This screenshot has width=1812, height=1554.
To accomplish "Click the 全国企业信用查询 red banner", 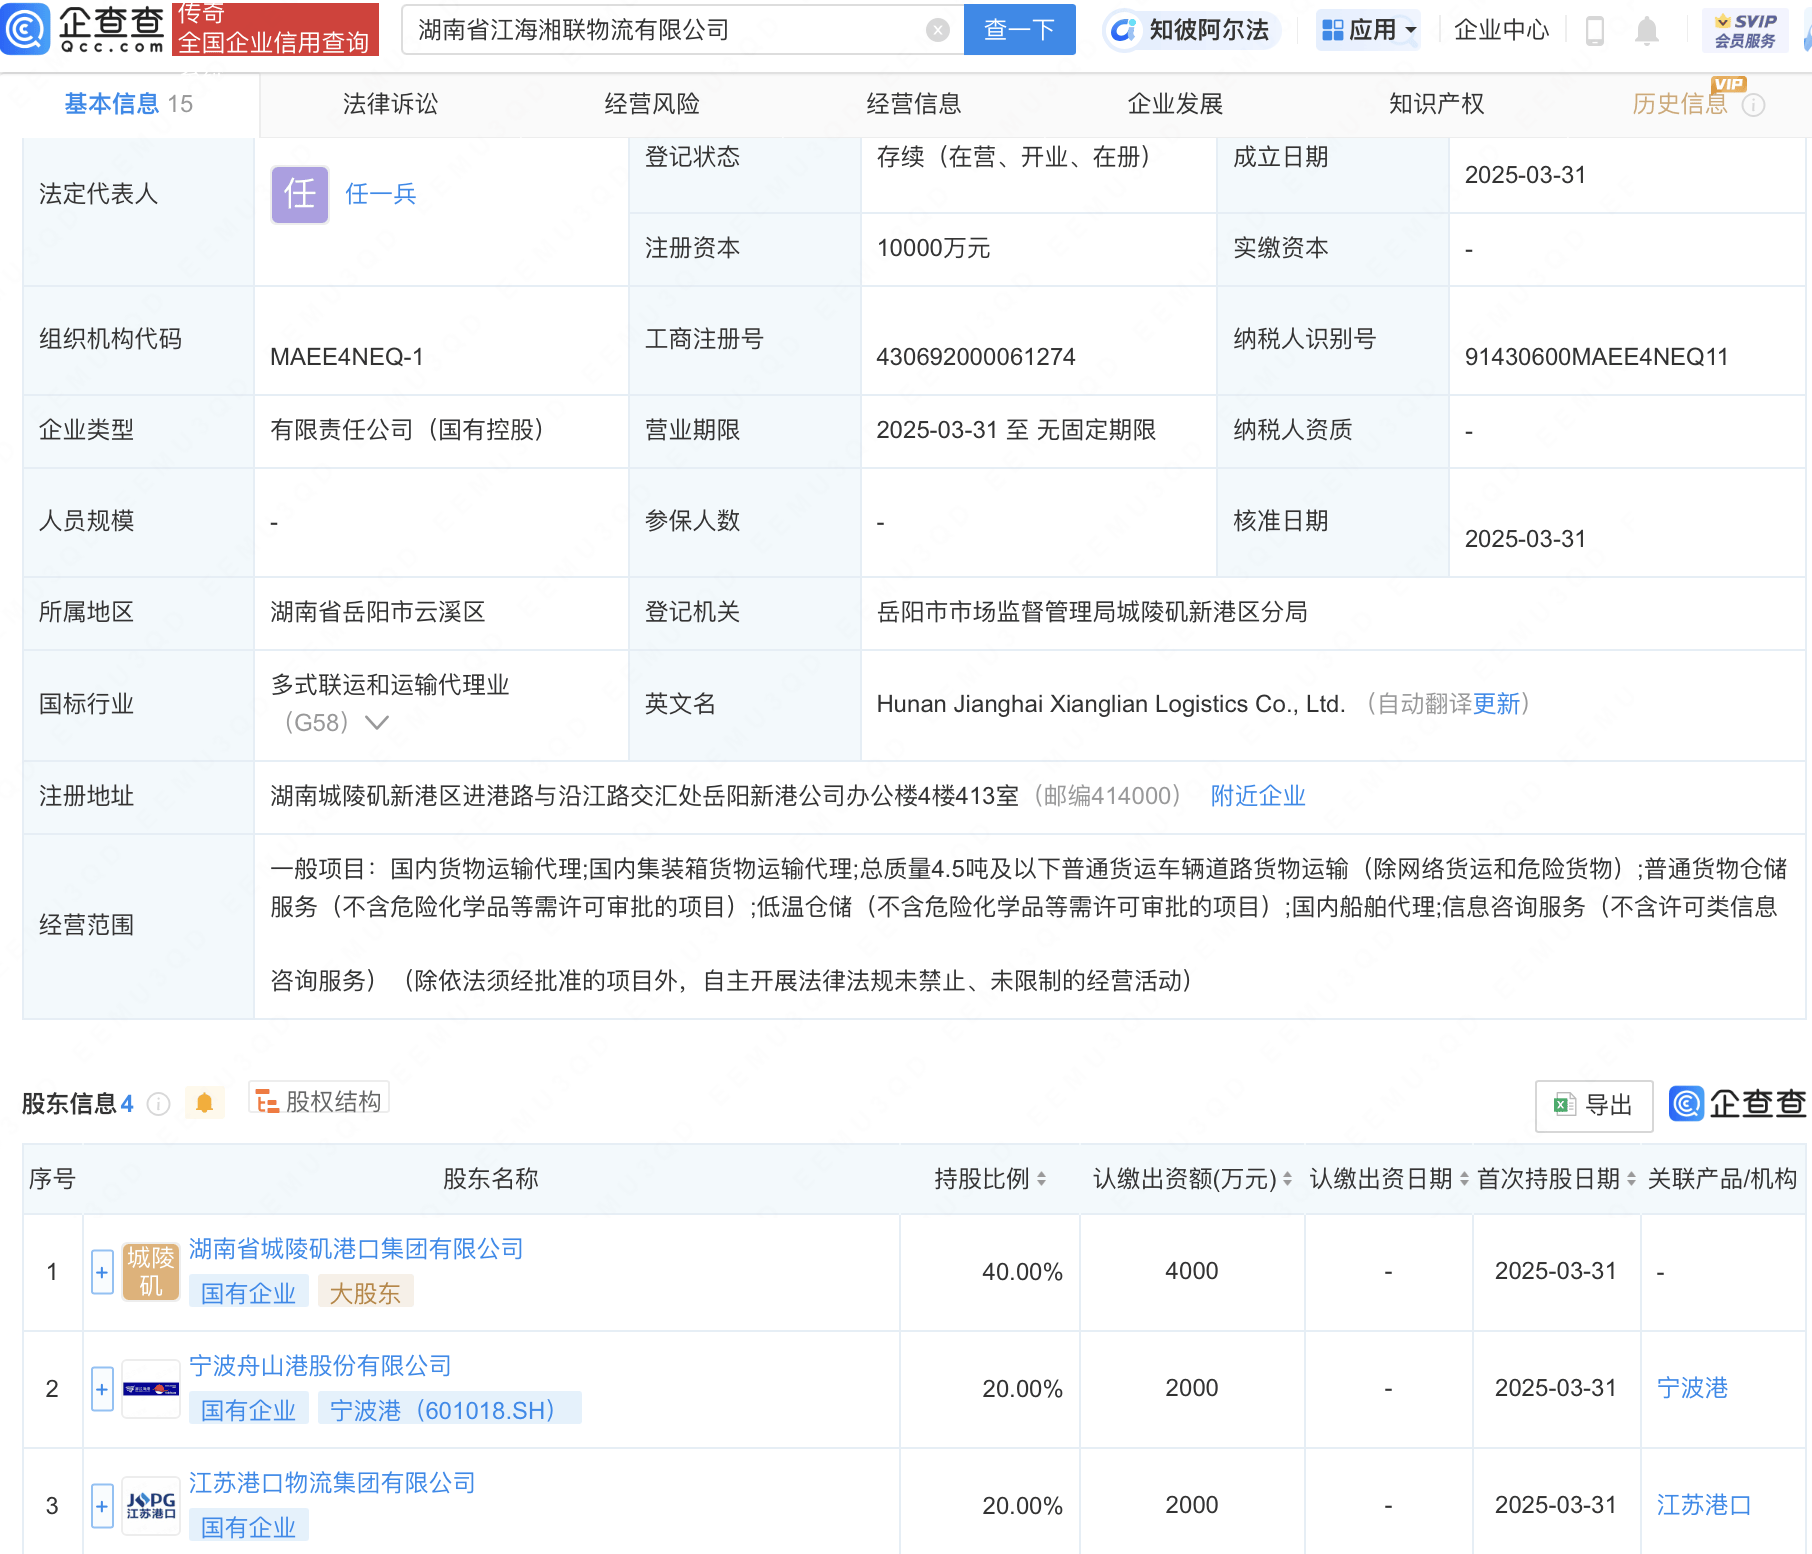I will (275, 29).
